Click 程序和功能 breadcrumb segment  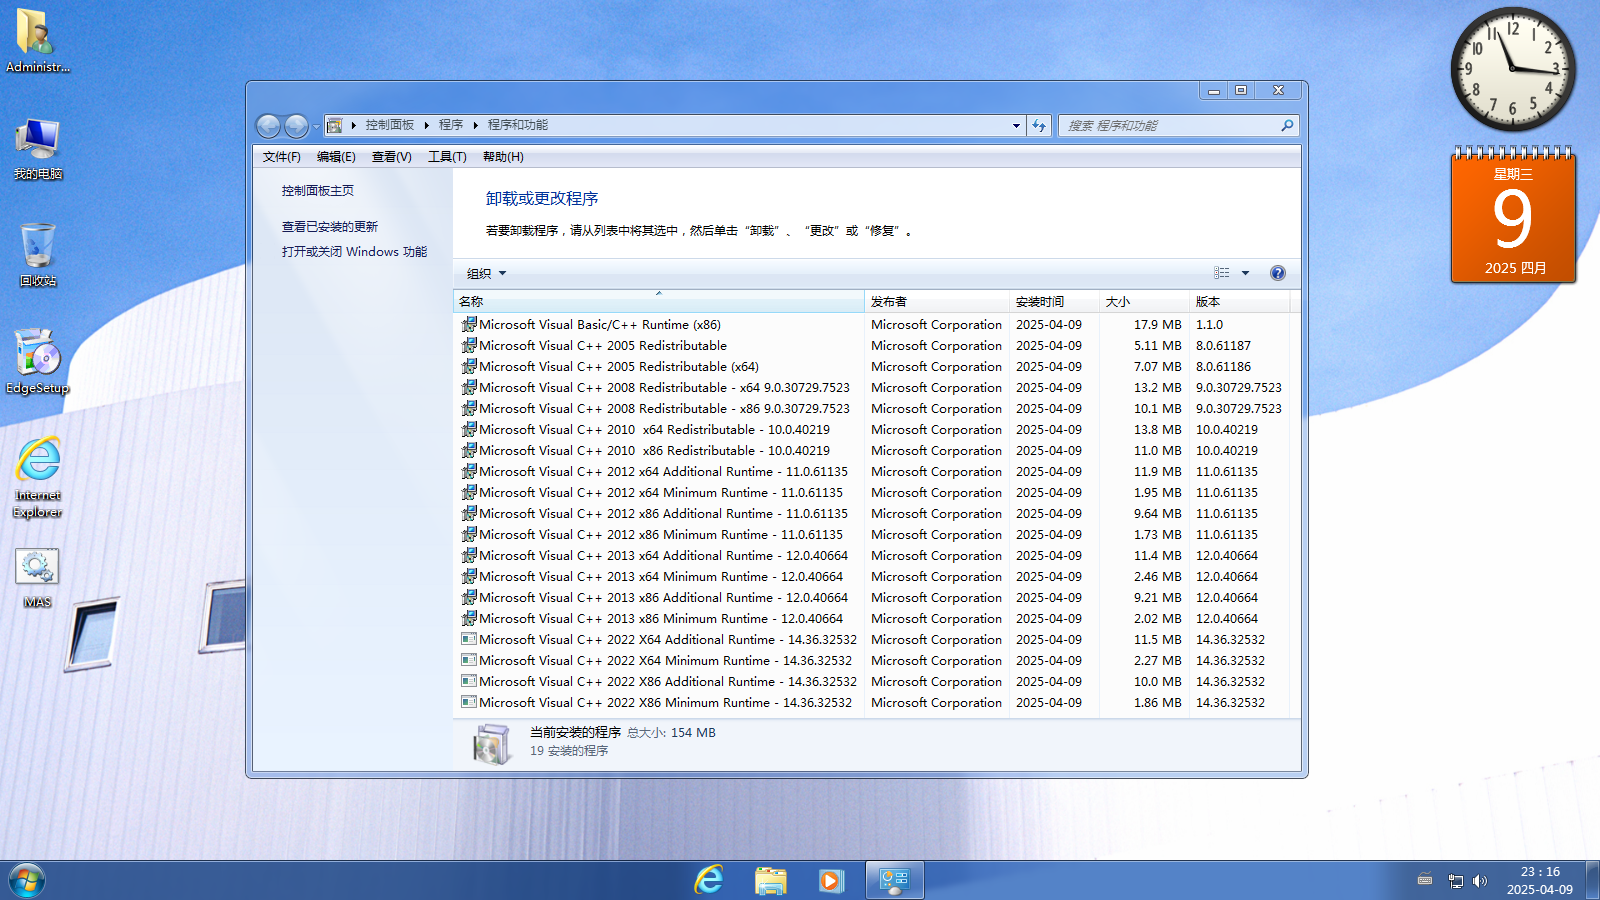pos(517,125)
